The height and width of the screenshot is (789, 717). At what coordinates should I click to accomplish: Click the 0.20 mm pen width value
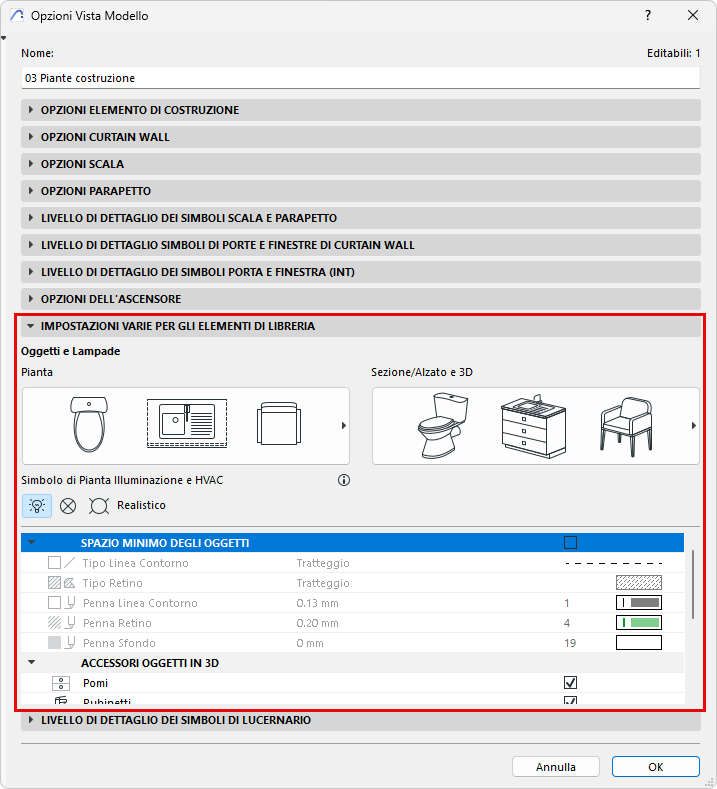click(317, 623)
